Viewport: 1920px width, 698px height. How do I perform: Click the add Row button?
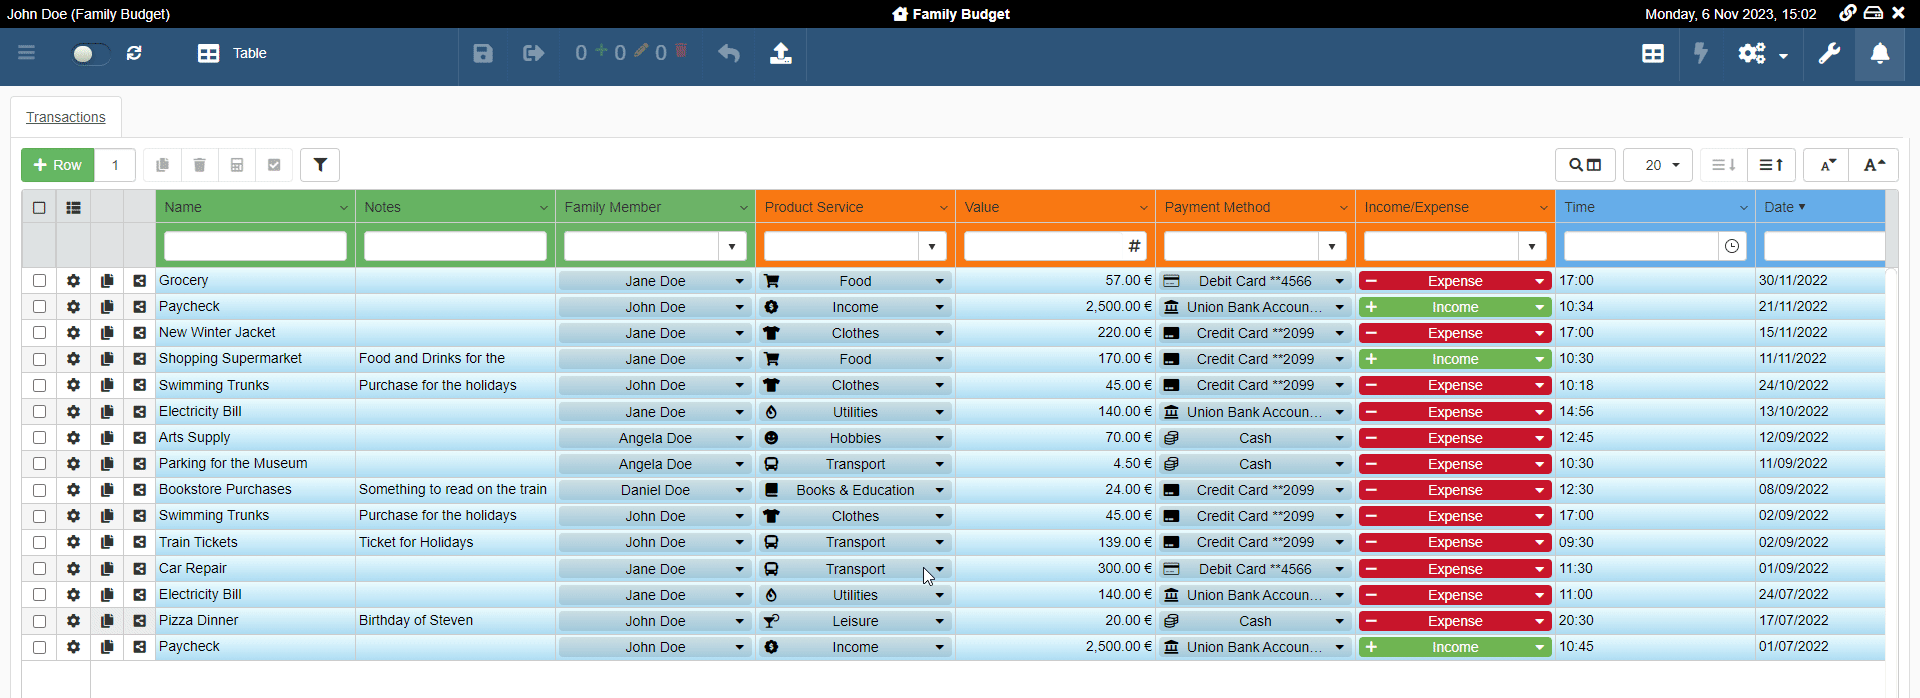(58, 165)
